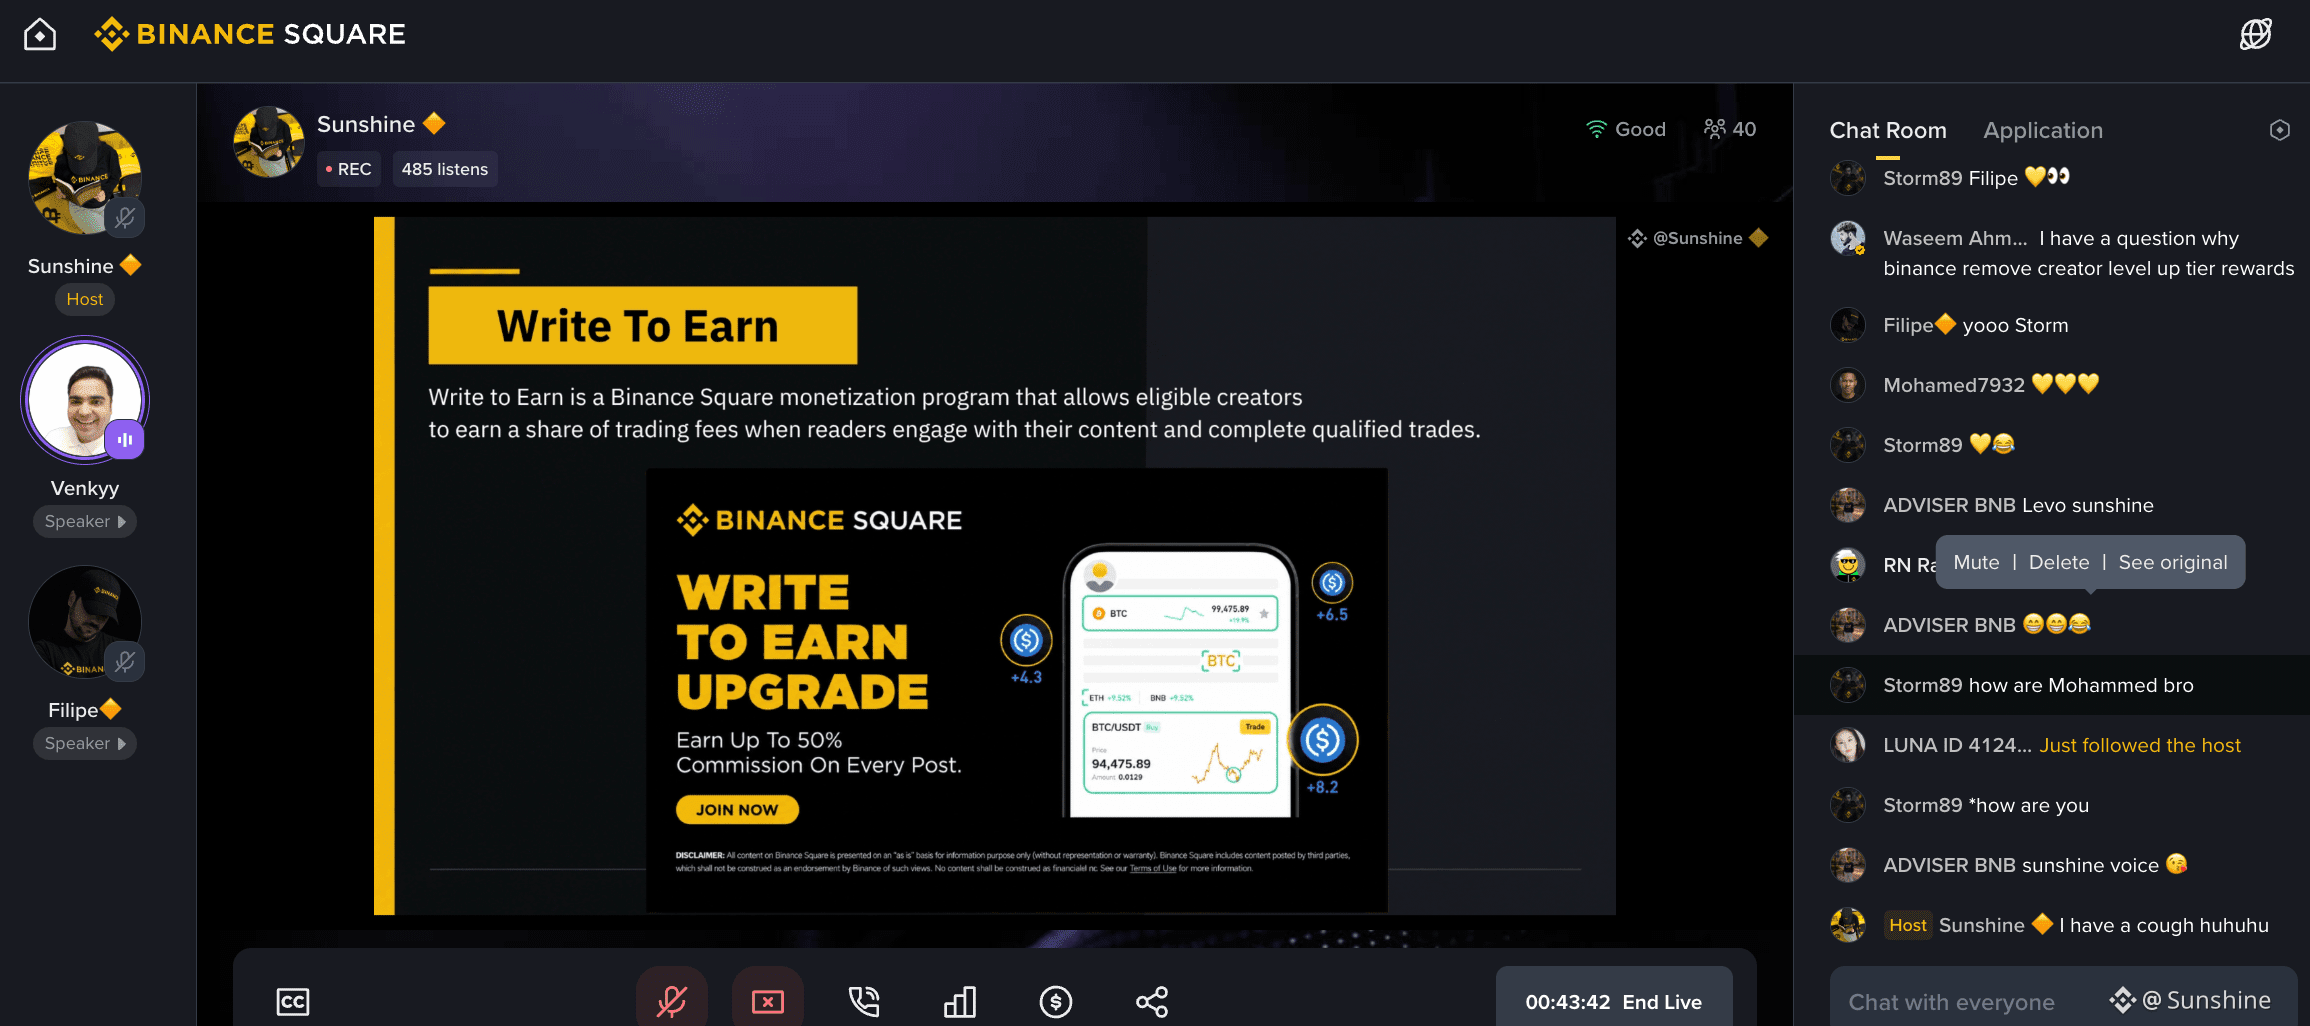The image size is (2310, 1026).
Task: Share the live session
Action: pyautogui.click(x=1152, y=1001)
